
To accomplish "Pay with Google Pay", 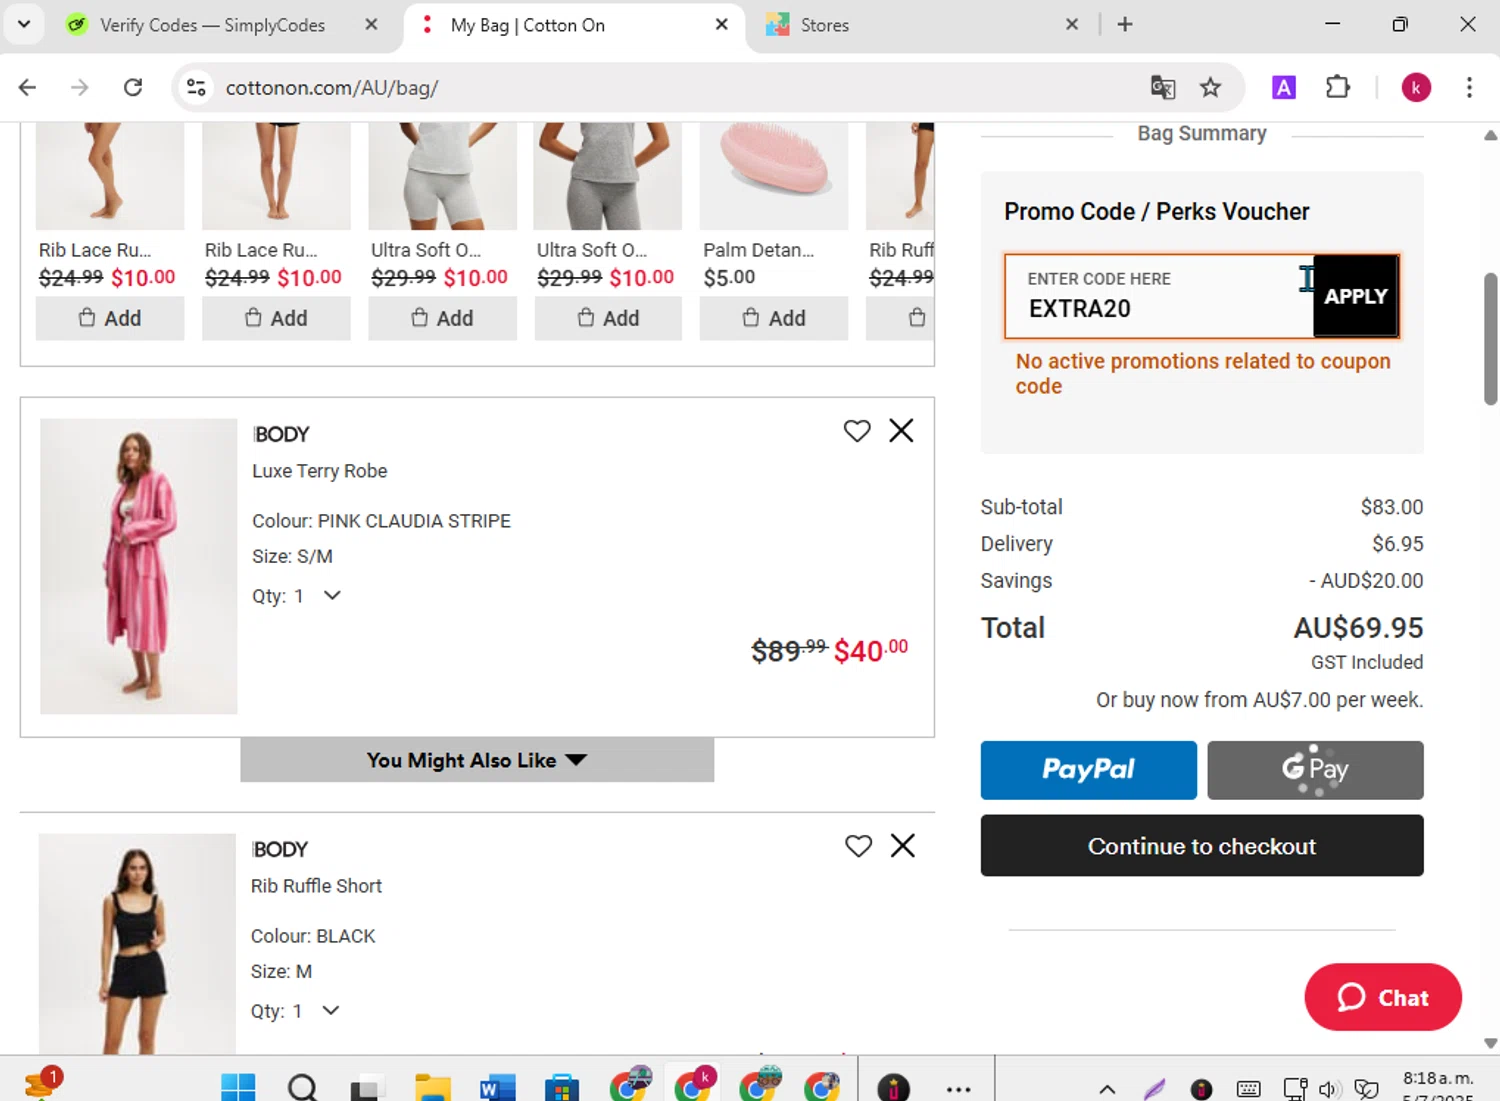I will tap(1315, 769).
